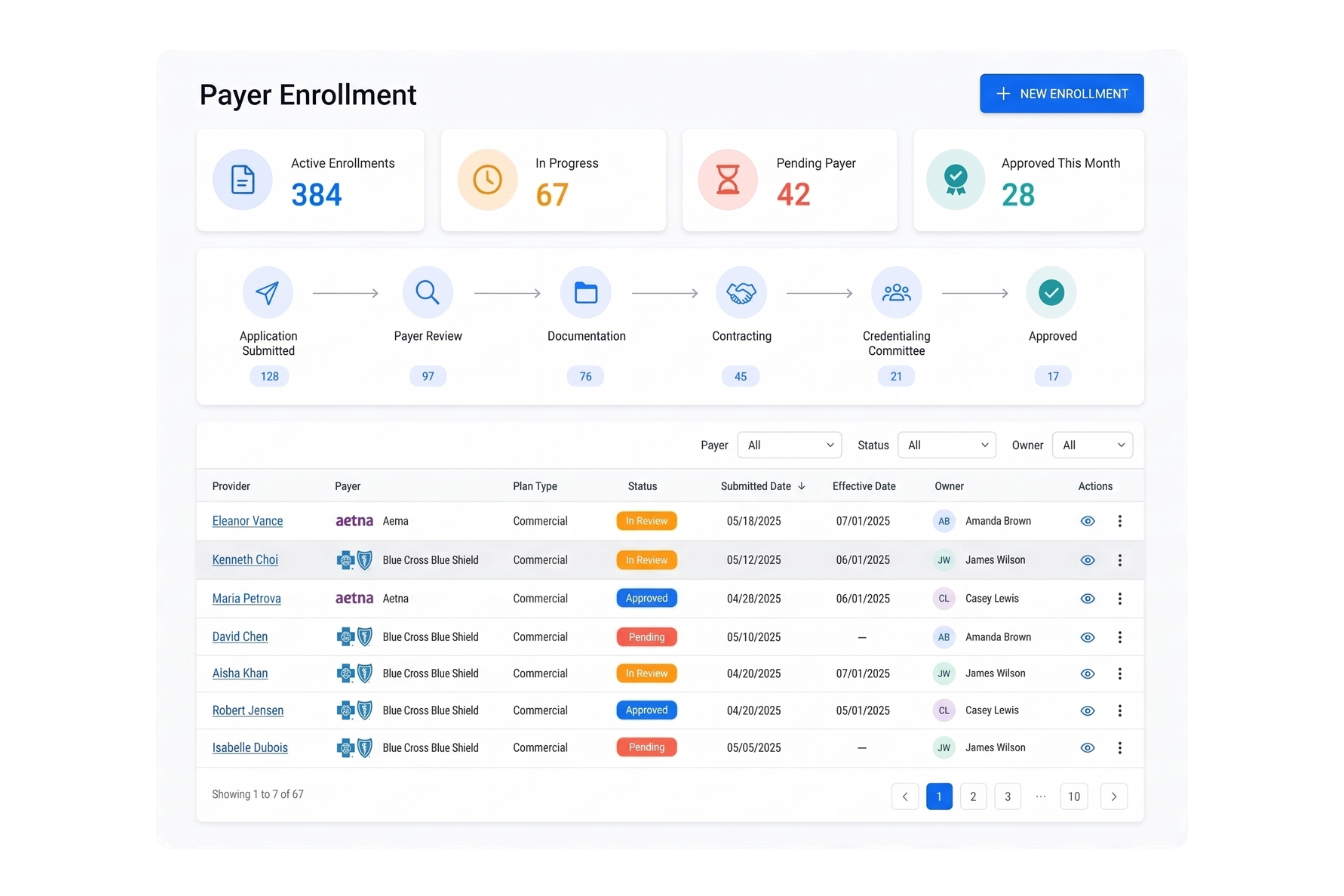Click the Provider column header
This screenshot has height=896, width=1344.
(x=231, y=486)
